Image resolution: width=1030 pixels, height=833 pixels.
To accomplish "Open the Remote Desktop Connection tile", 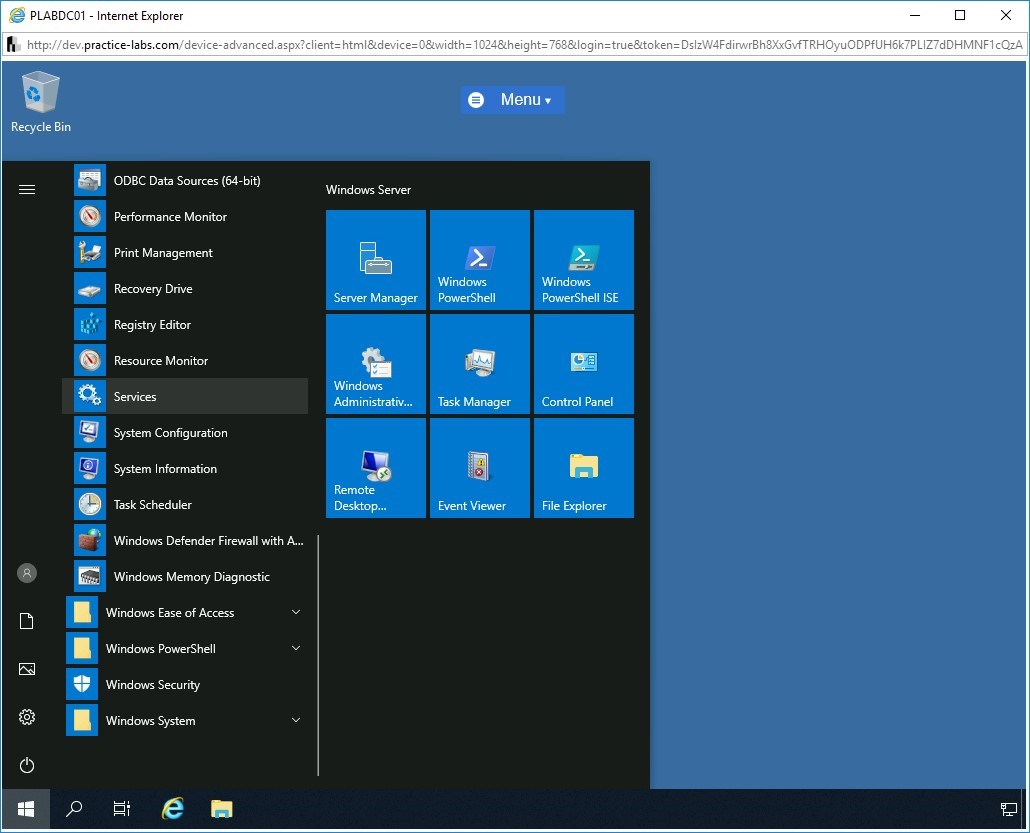I will tap(376, 468).
